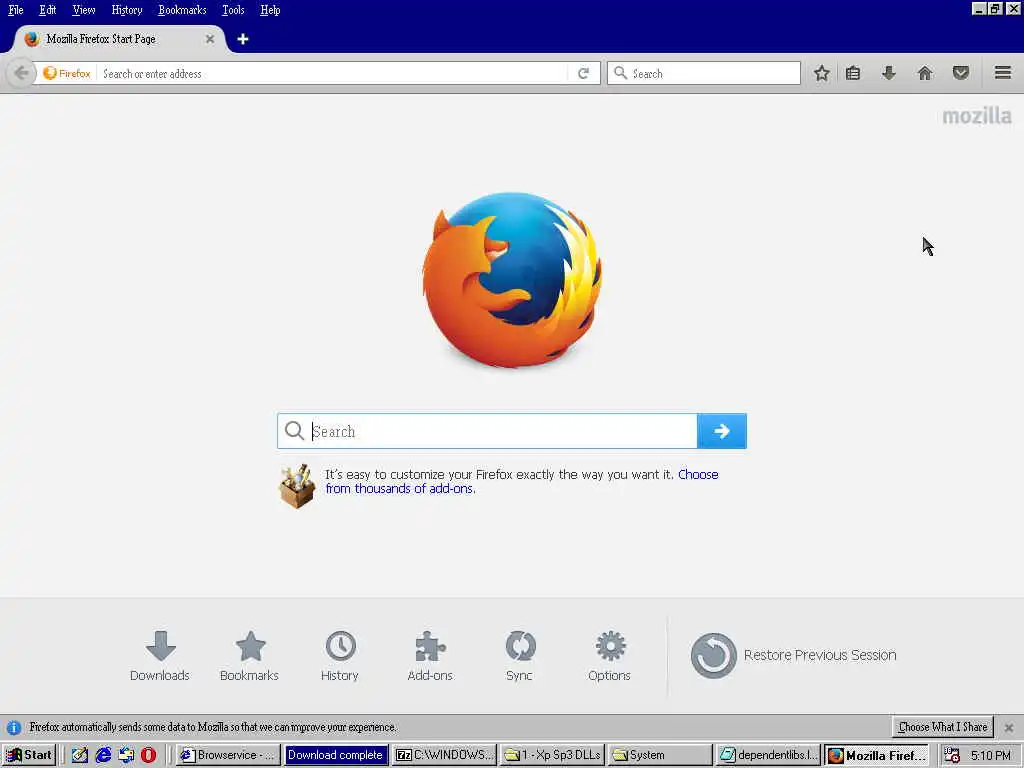Open the Help menu
The height and width of the screenshot is (768, 1024).
click(x=270, y=10)
